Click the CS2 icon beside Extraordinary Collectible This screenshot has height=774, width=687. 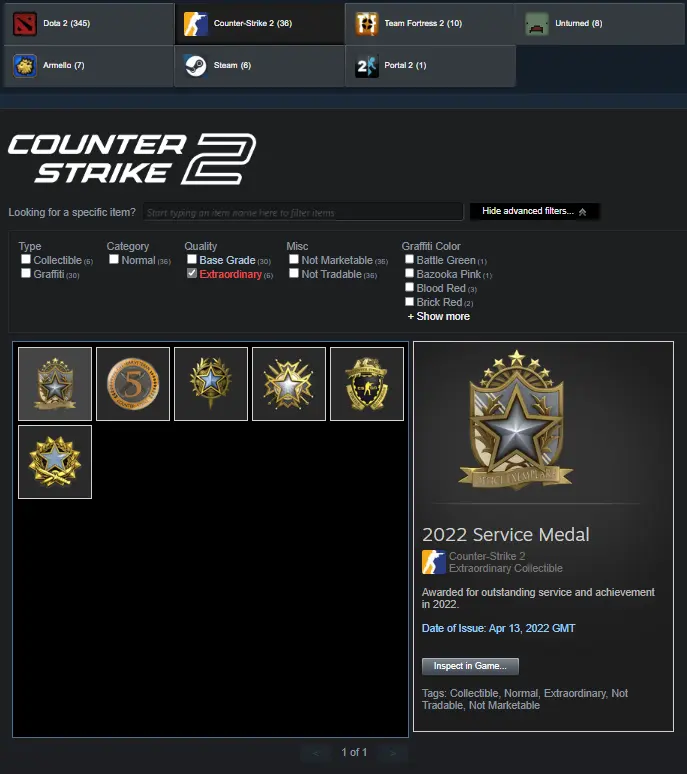pos(433,562)
